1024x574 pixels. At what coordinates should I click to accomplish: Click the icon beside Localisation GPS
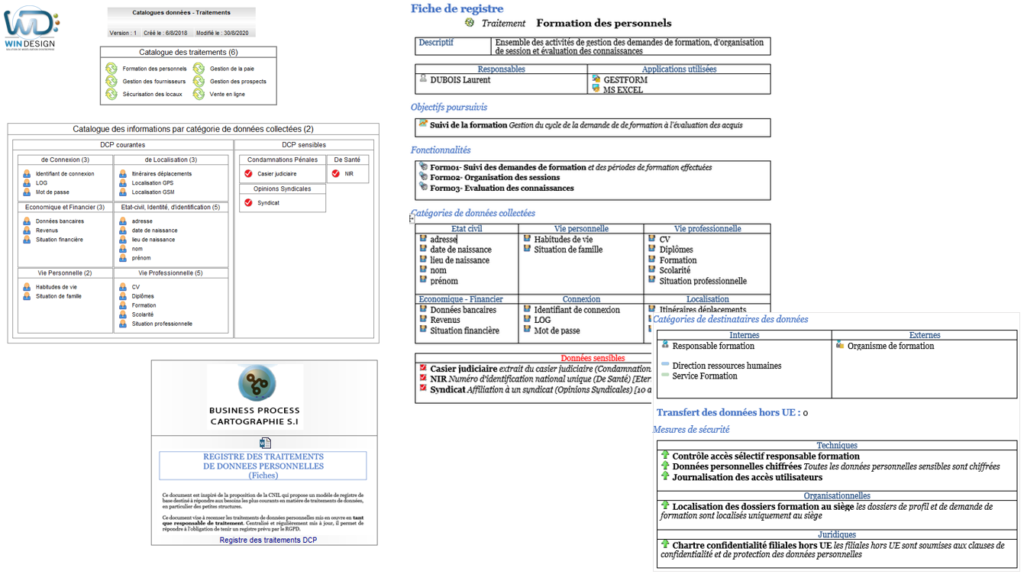point(123,183)
